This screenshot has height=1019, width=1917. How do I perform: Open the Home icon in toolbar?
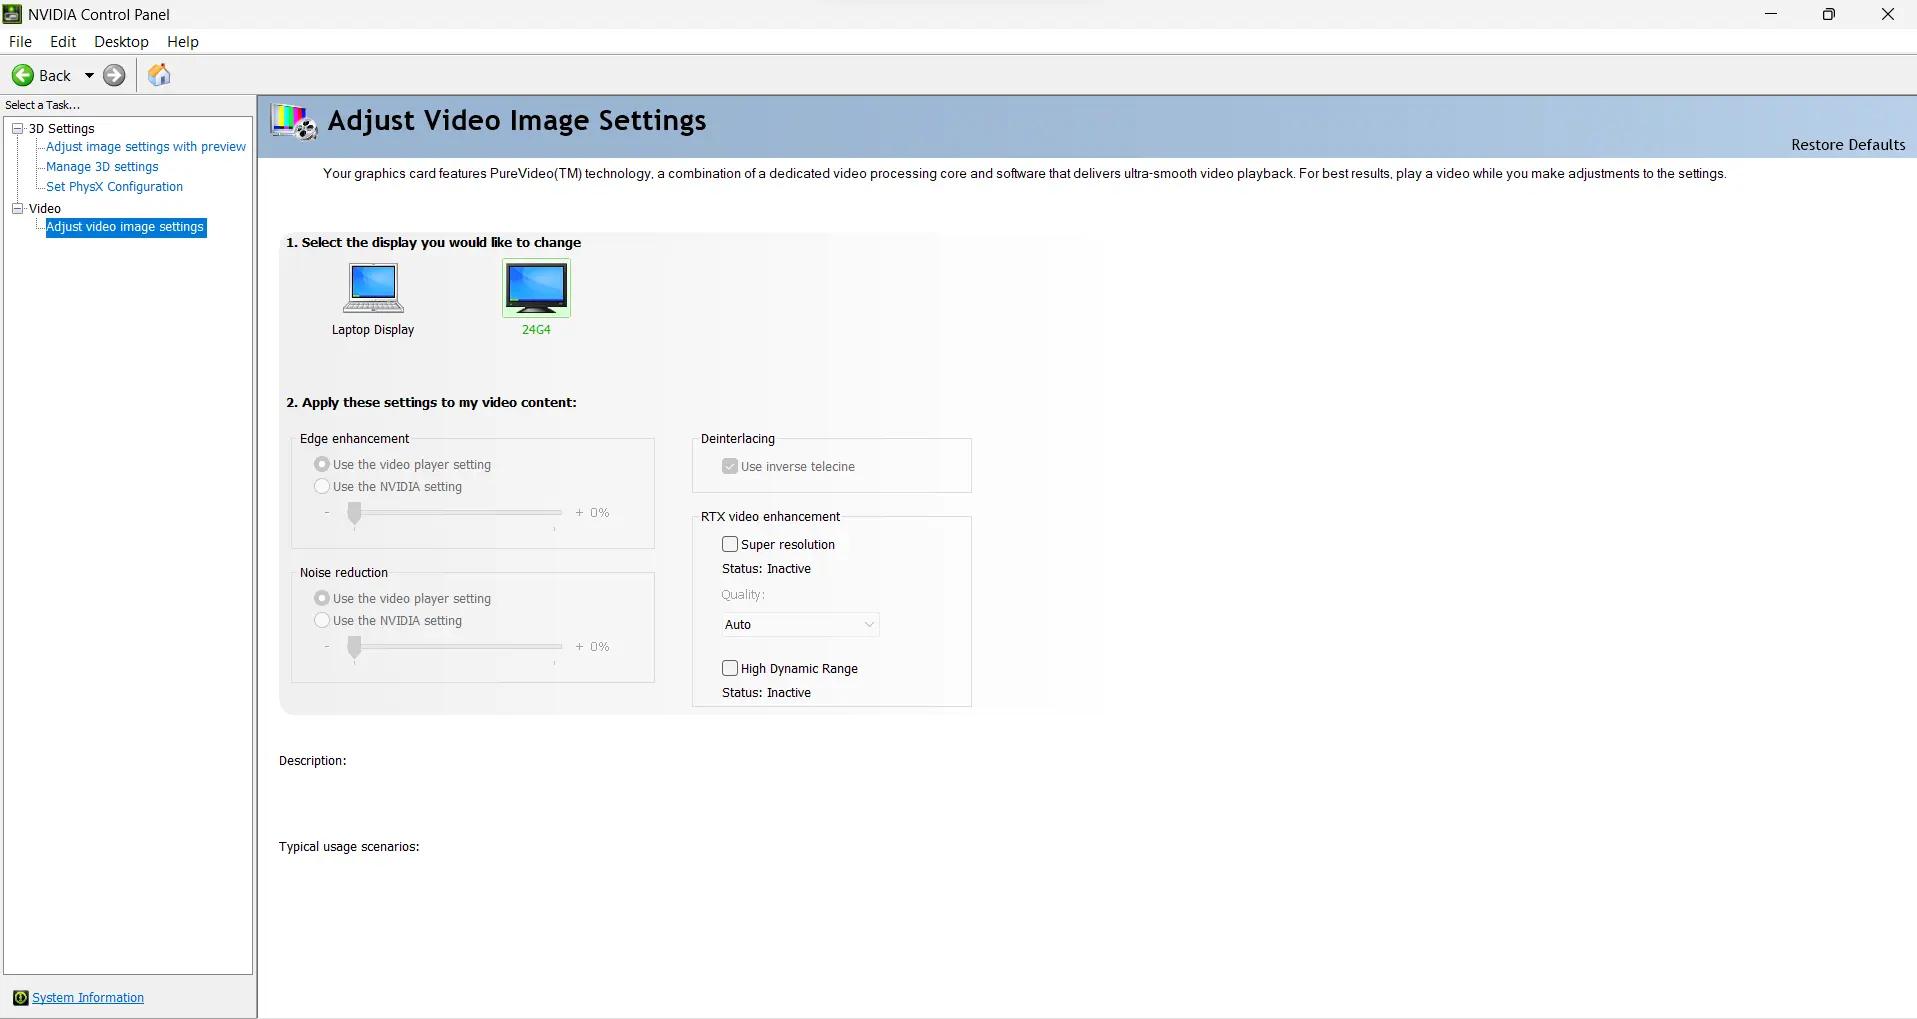159,75
